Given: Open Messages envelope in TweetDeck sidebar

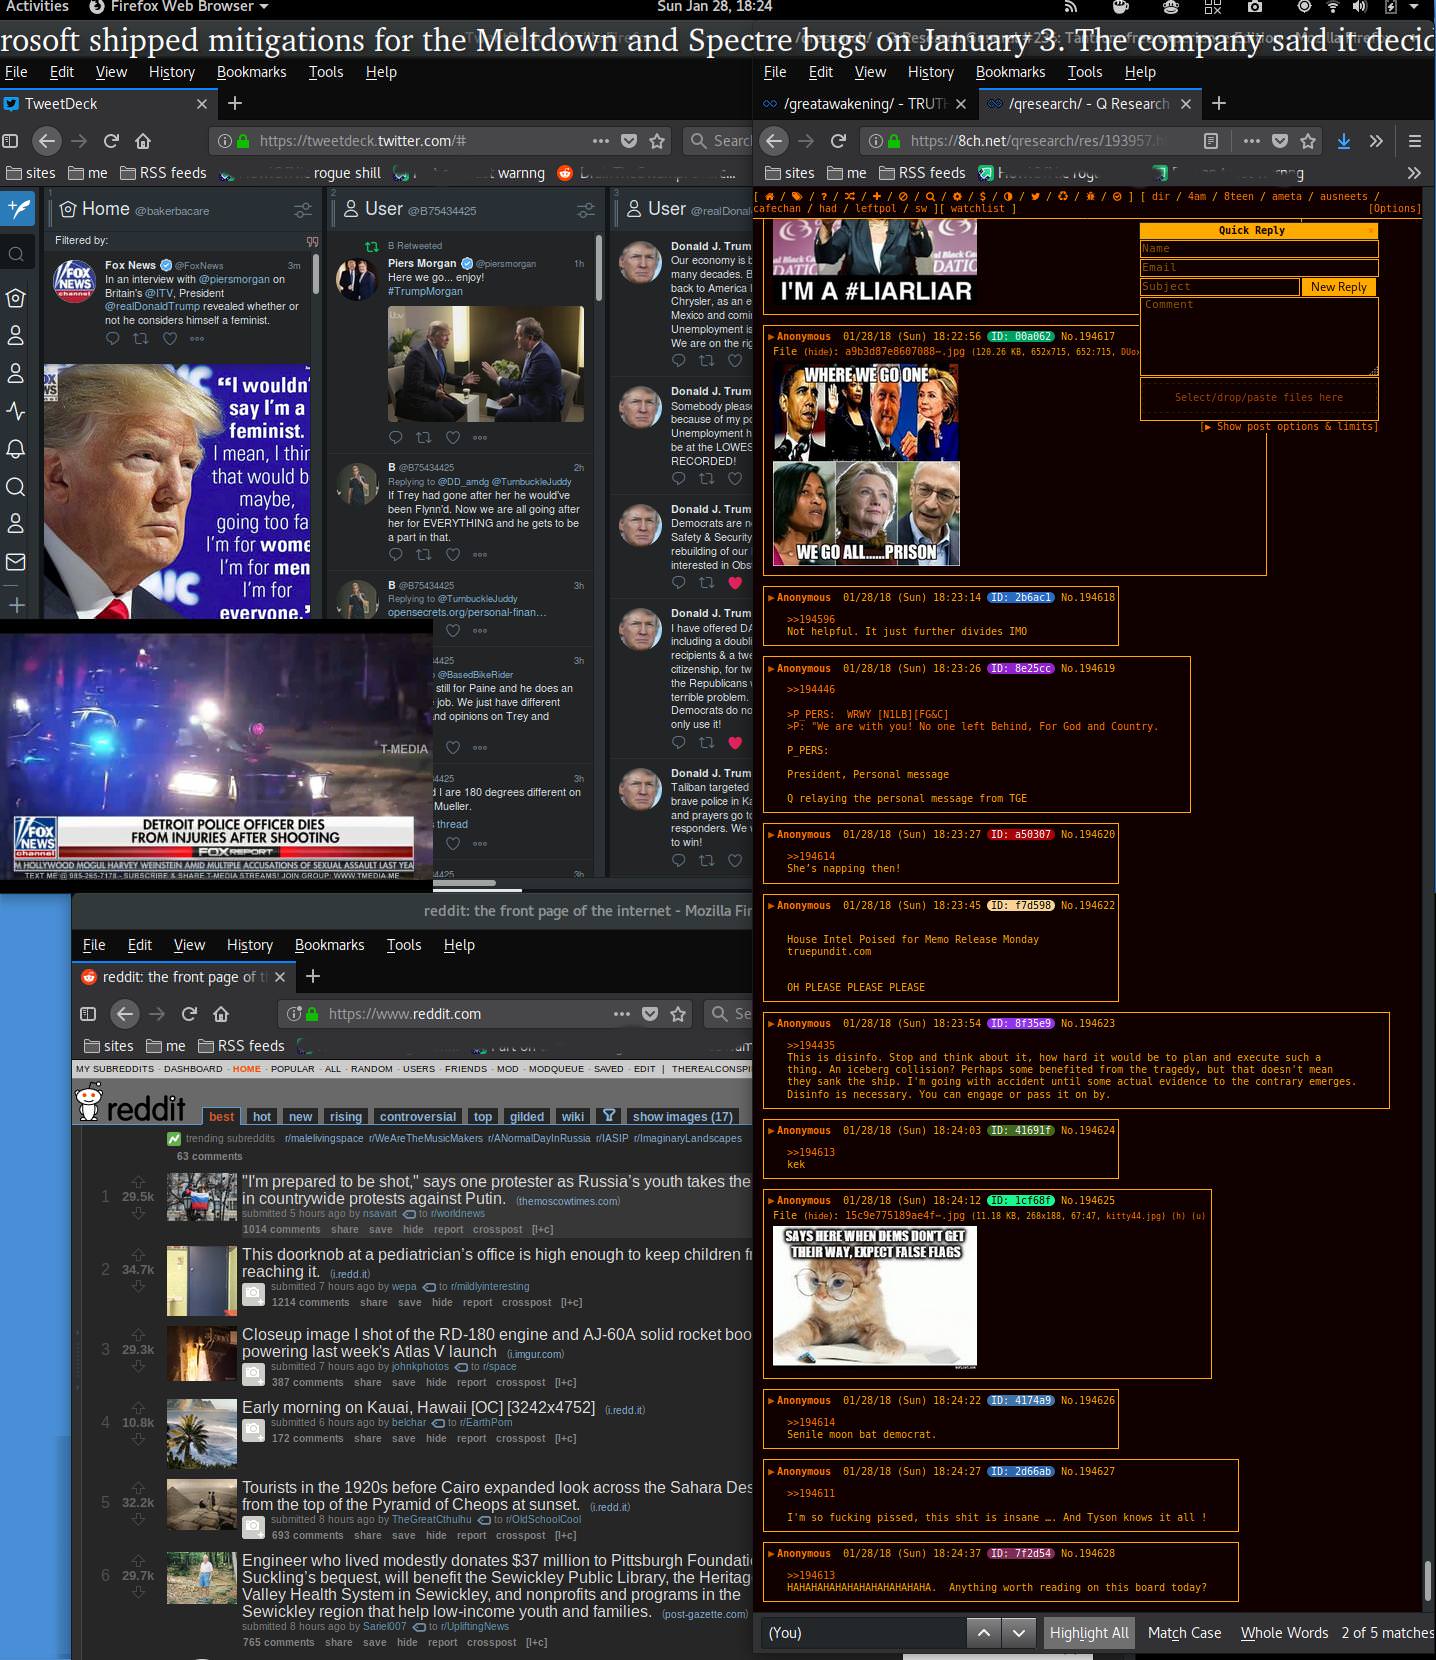Looking at the screenshot, I should tap(15, 562).
